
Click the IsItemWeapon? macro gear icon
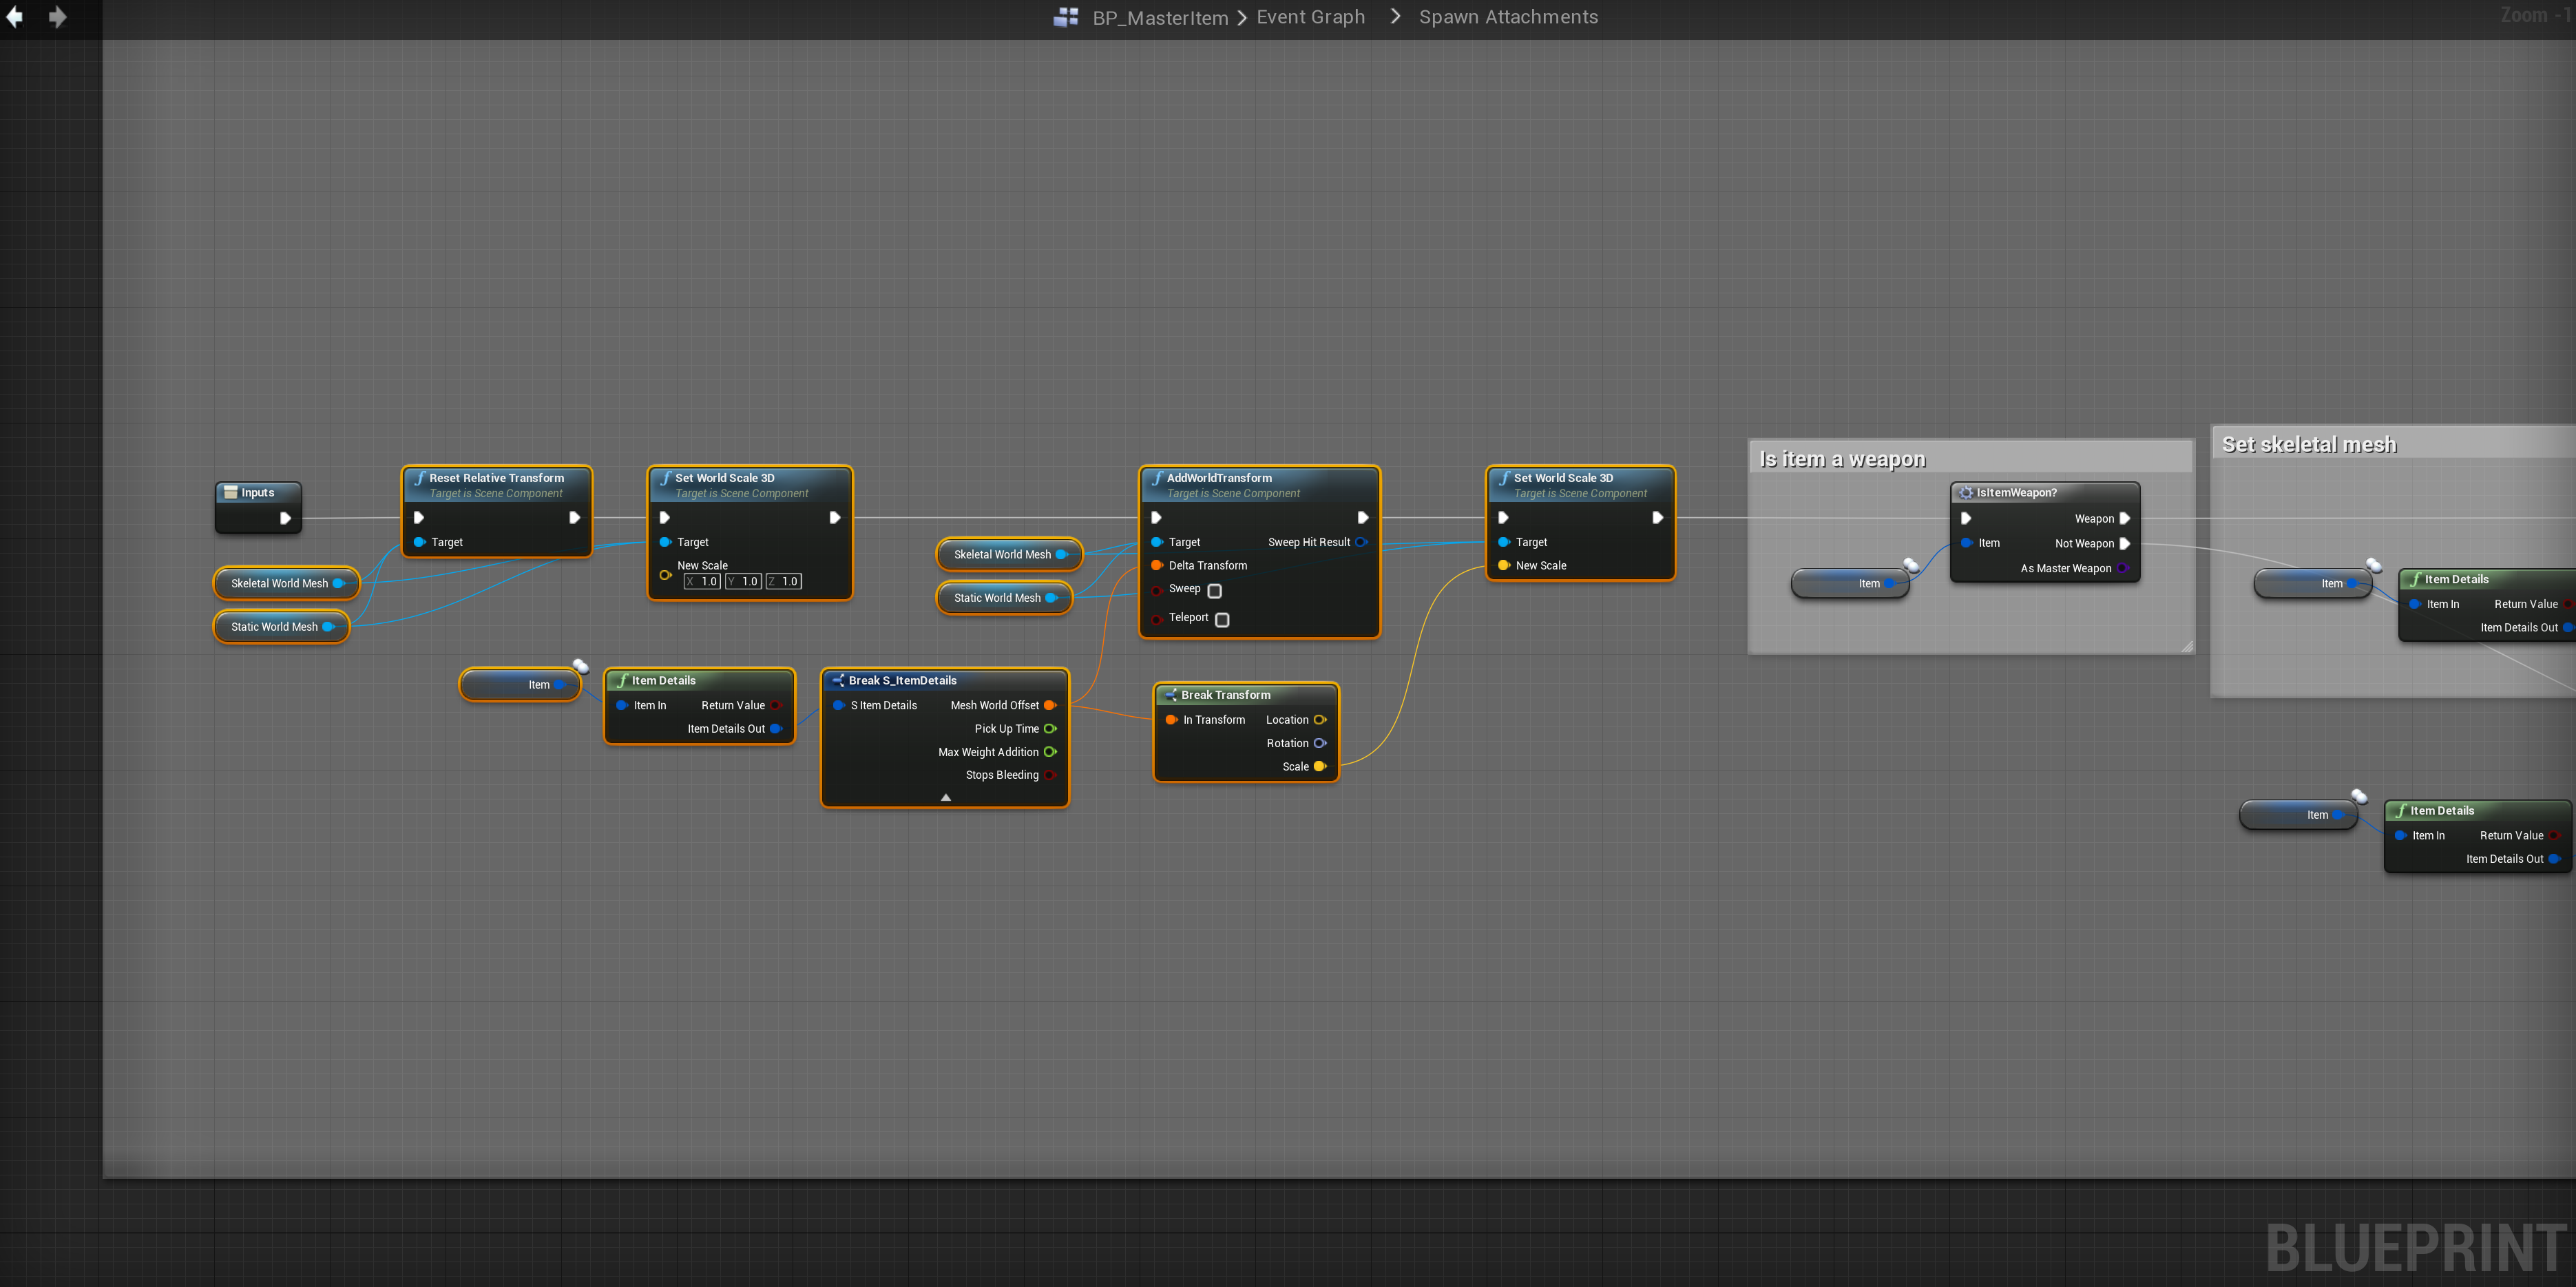click(x=1966, y=493)
